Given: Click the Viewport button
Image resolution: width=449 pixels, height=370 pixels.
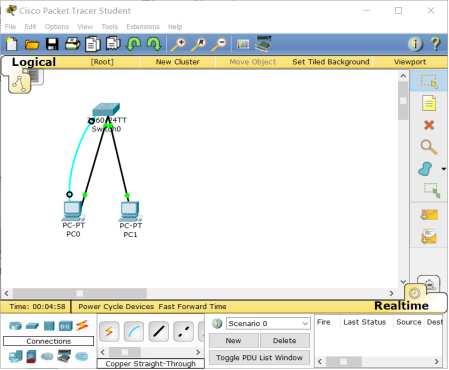Looking at the screenshot, I should click(x=410, y=62).
